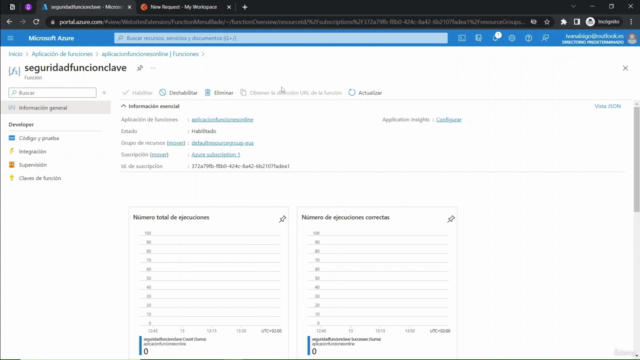Go to Inicio breadcrumb
The height and width of the screenshot is (360, 640).
point(16,54)
